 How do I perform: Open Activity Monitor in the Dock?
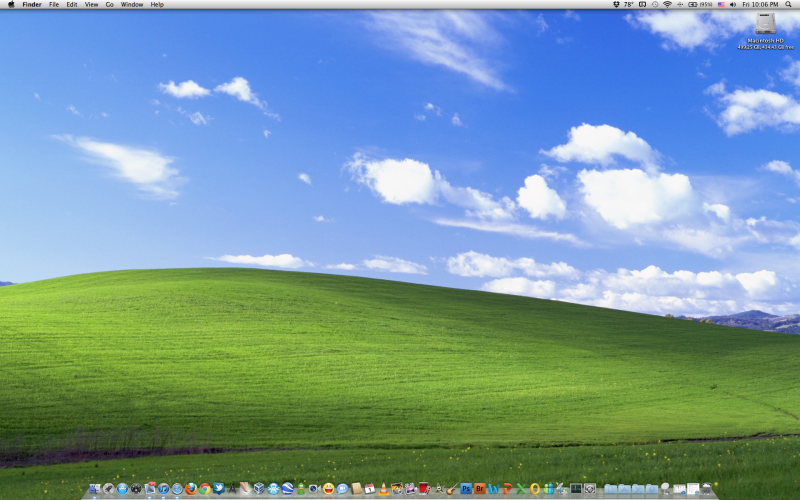(x=576, y=488)
